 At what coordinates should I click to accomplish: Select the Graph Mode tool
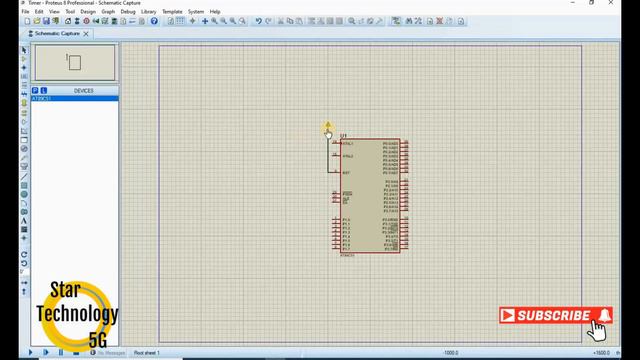(24, 131)
